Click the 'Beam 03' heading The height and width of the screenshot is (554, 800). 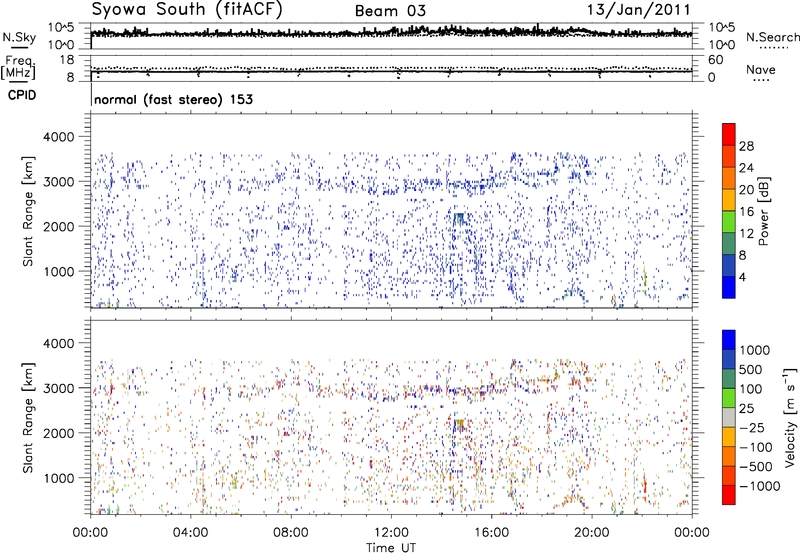(390, 11)
